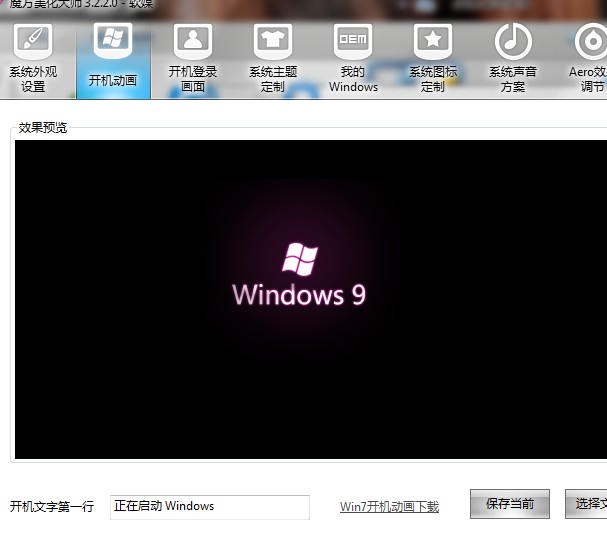Click the 开机文字第一行 label
This screenshot has width=607, height=536.
coord(52,506)
